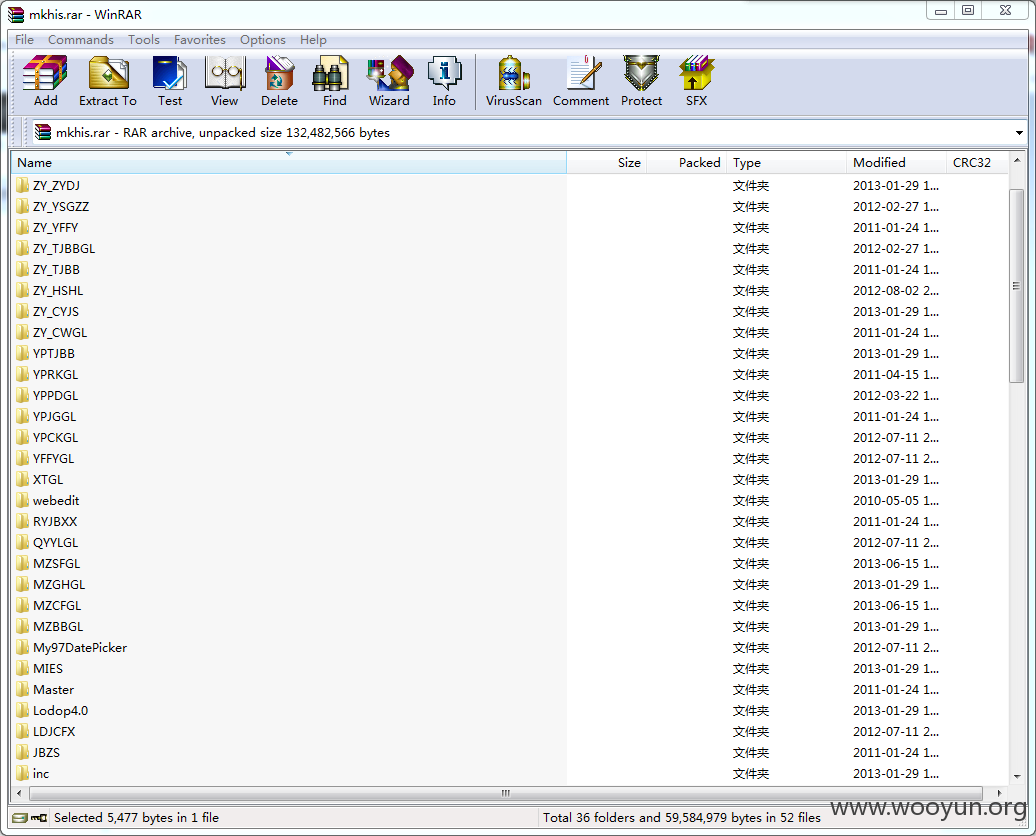
Task: Sort by the Modified column header
Action: [x=895, y=163]
